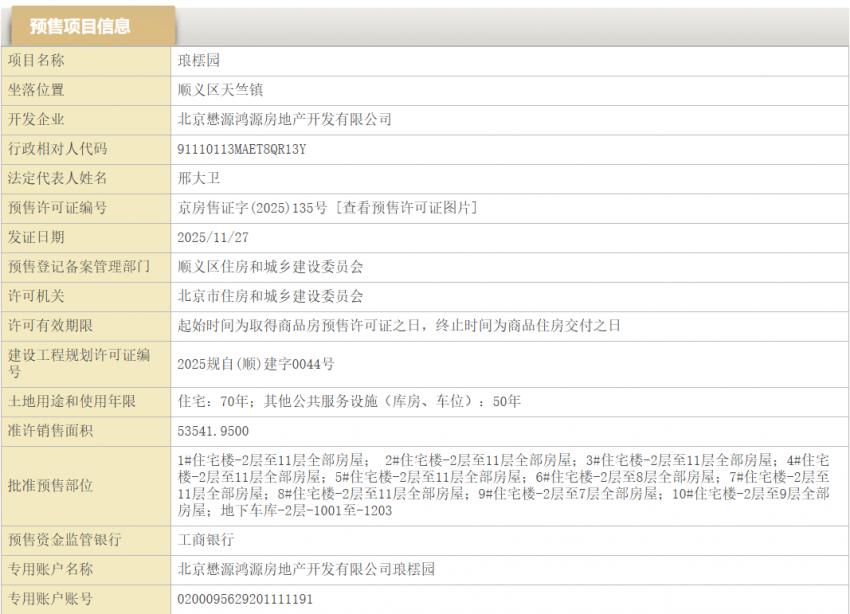The image size is (850, 614).
Task: Select the project name value 琅樾园
Action: click(198, 60)
